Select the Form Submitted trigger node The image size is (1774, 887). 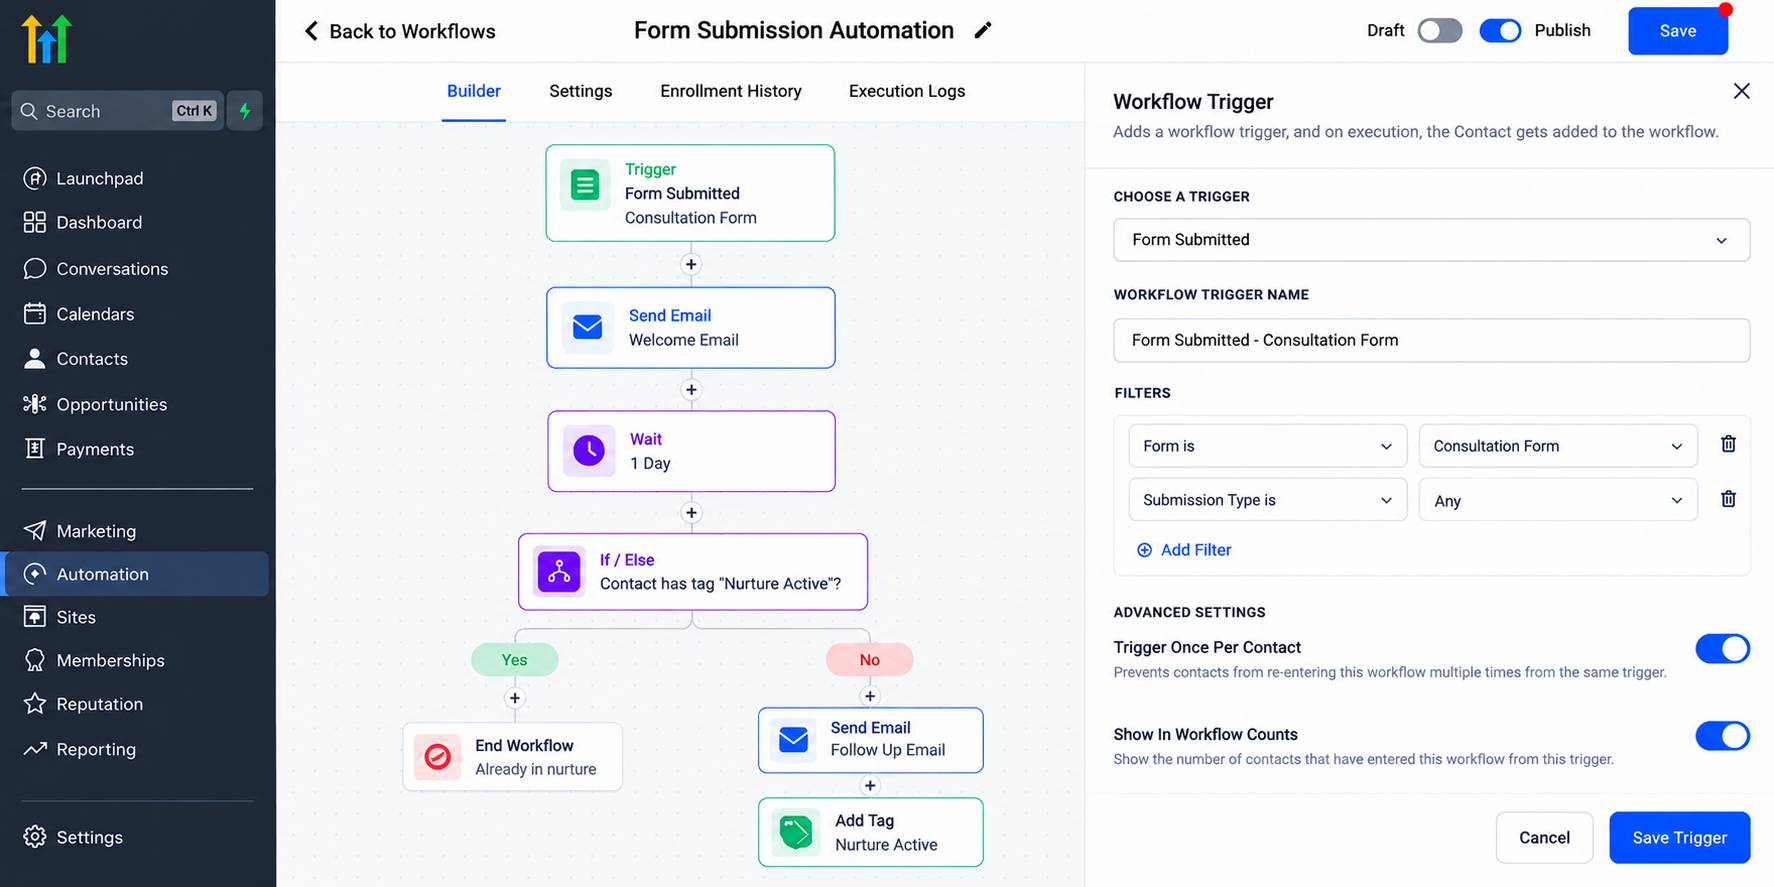690,193
